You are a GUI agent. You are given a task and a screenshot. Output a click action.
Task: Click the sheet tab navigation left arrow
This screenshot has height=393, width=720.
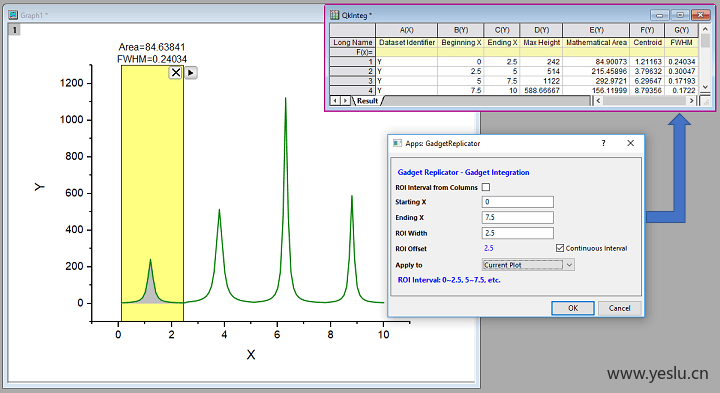[336, 101]
